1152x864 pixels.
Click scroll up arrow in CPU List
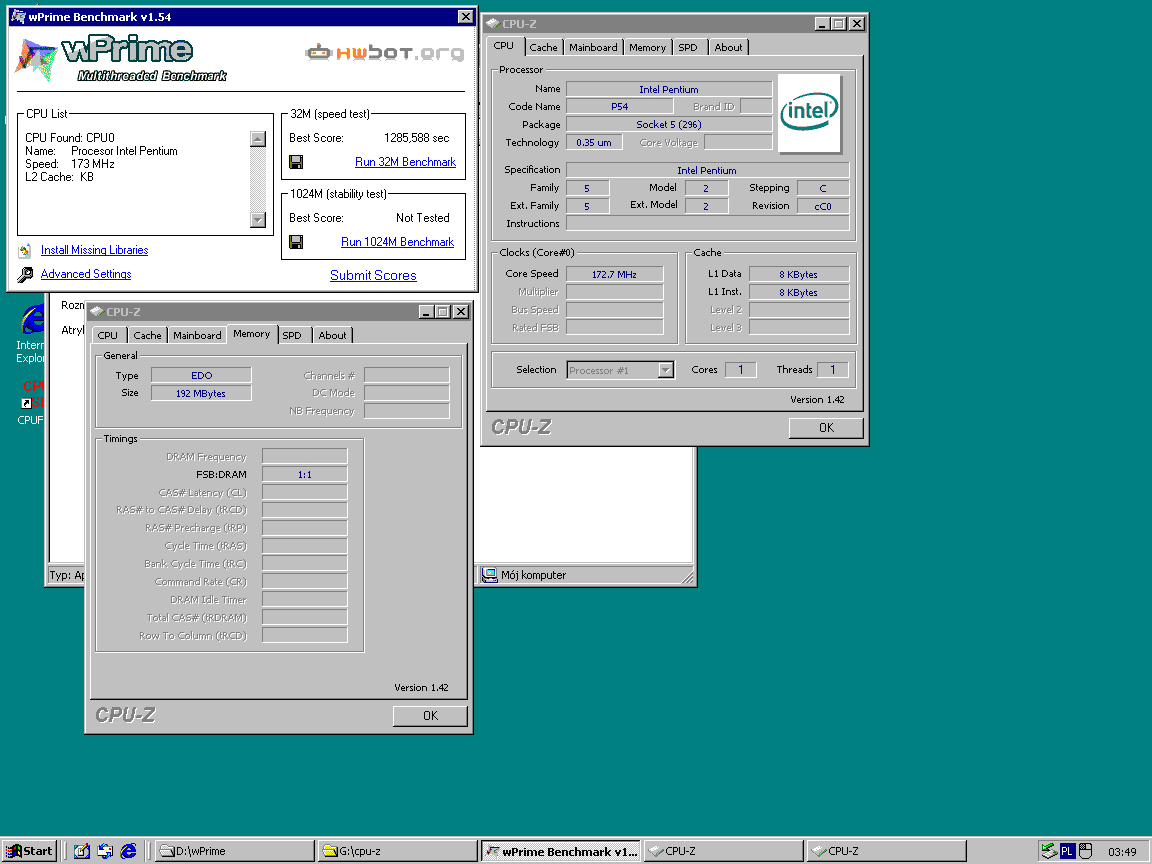point(258,139)
